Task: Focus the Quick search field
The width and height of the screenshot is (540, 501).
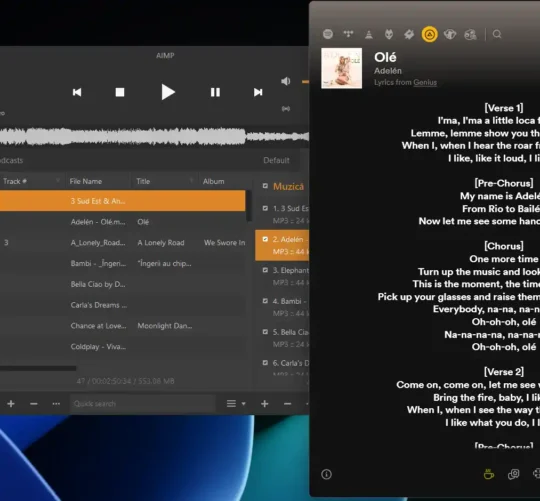Action: [143, 404]
